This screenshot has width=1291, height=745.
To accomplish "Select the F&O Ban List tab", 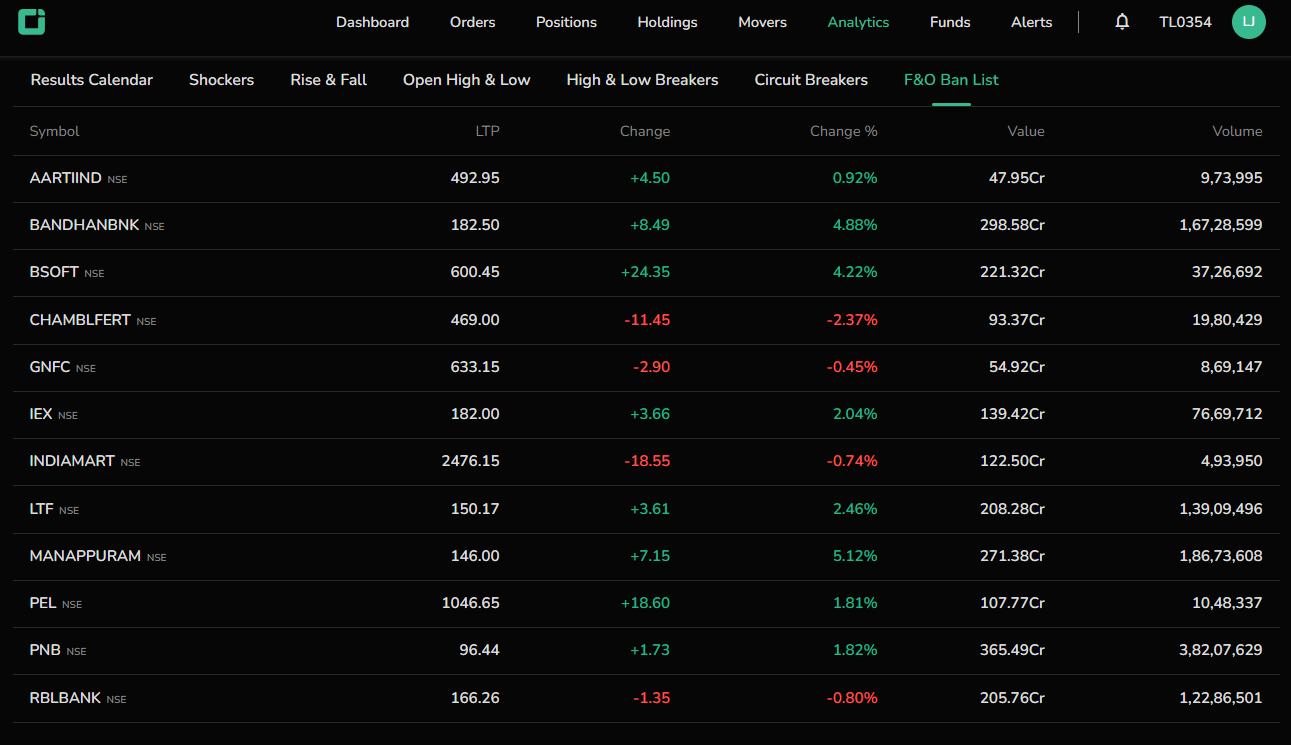I will [951, 80].
